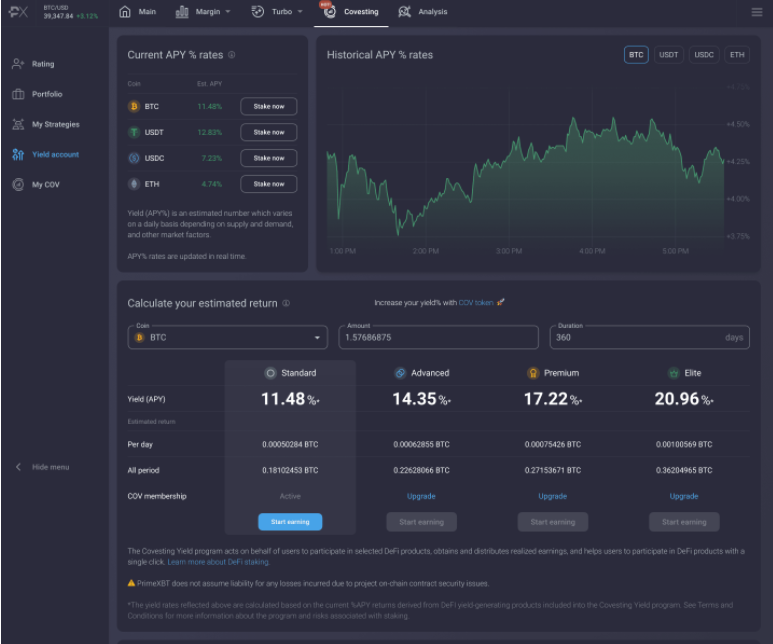The image size is (773, 644).
Task: Click the Covesting icon
Action: click(330, 11)
